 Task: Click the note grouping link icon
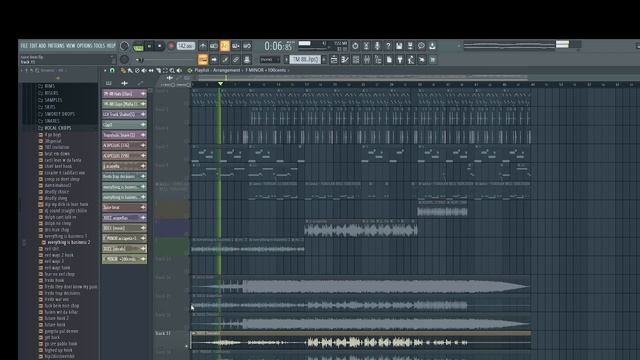(x=236, y=60)
